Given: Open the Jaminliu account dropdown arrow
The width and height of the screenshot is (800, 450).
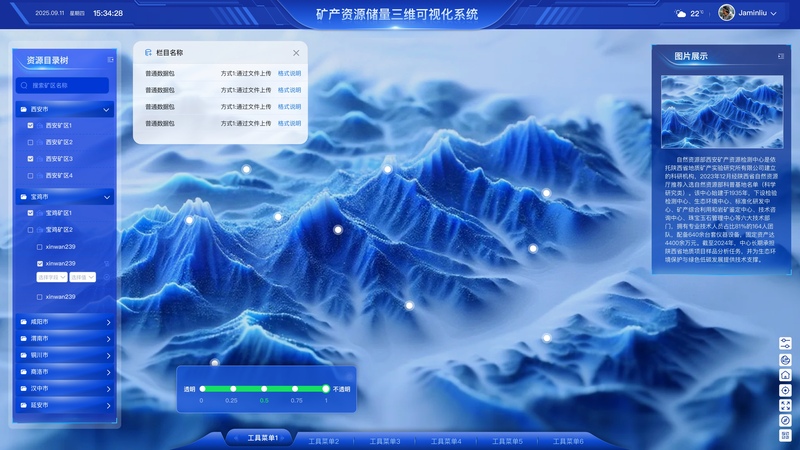Looking at the screenshot, I should pos(773,14).
